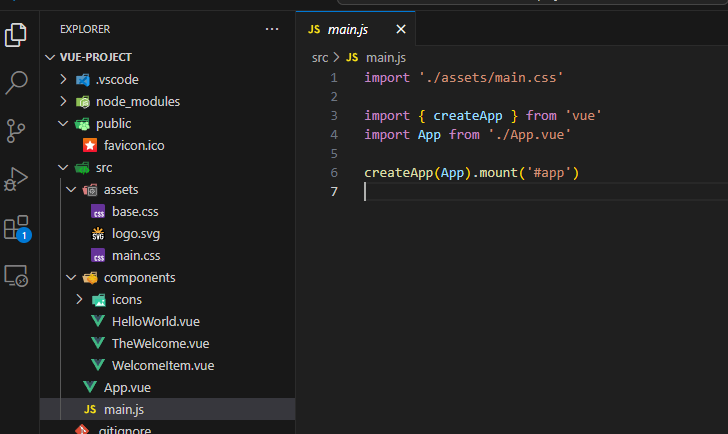The height and width of the screenshot is (434, 728).
Task: Click line number 1 in the gutter
Action: coord(334,78)
